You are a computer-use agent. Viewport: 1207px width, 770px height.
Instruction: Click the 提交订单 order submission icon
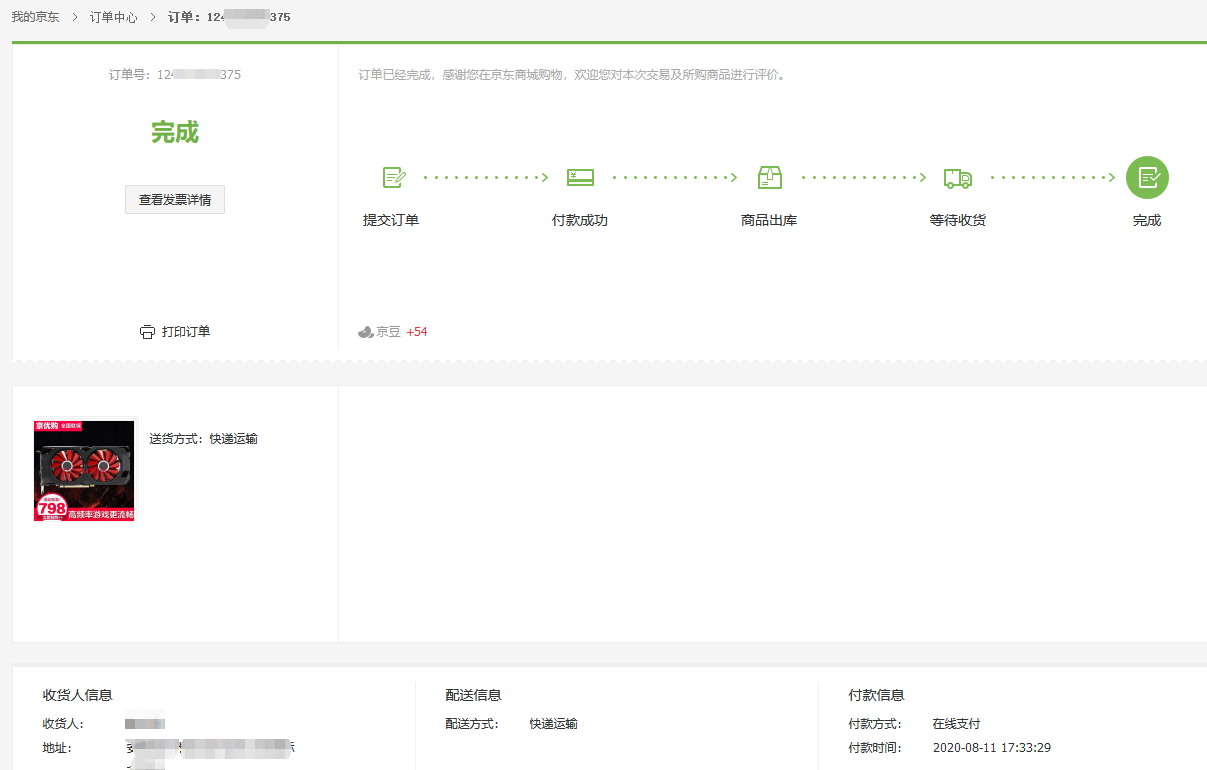393,177
